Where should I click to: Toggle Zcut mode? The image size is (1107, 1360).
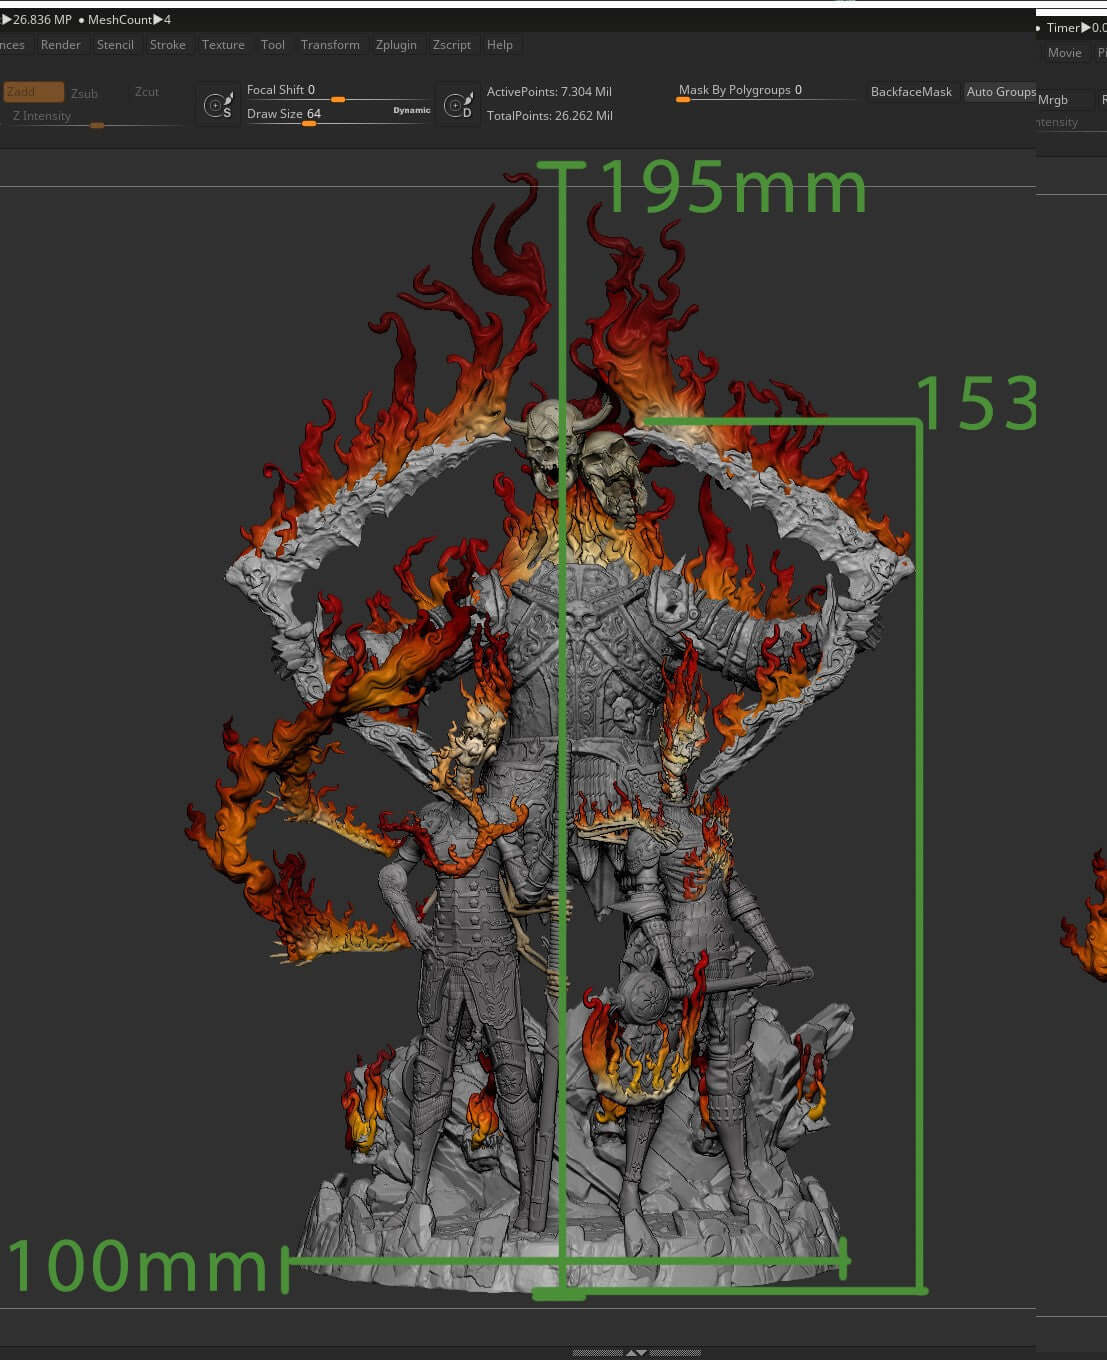coord(147,92)
